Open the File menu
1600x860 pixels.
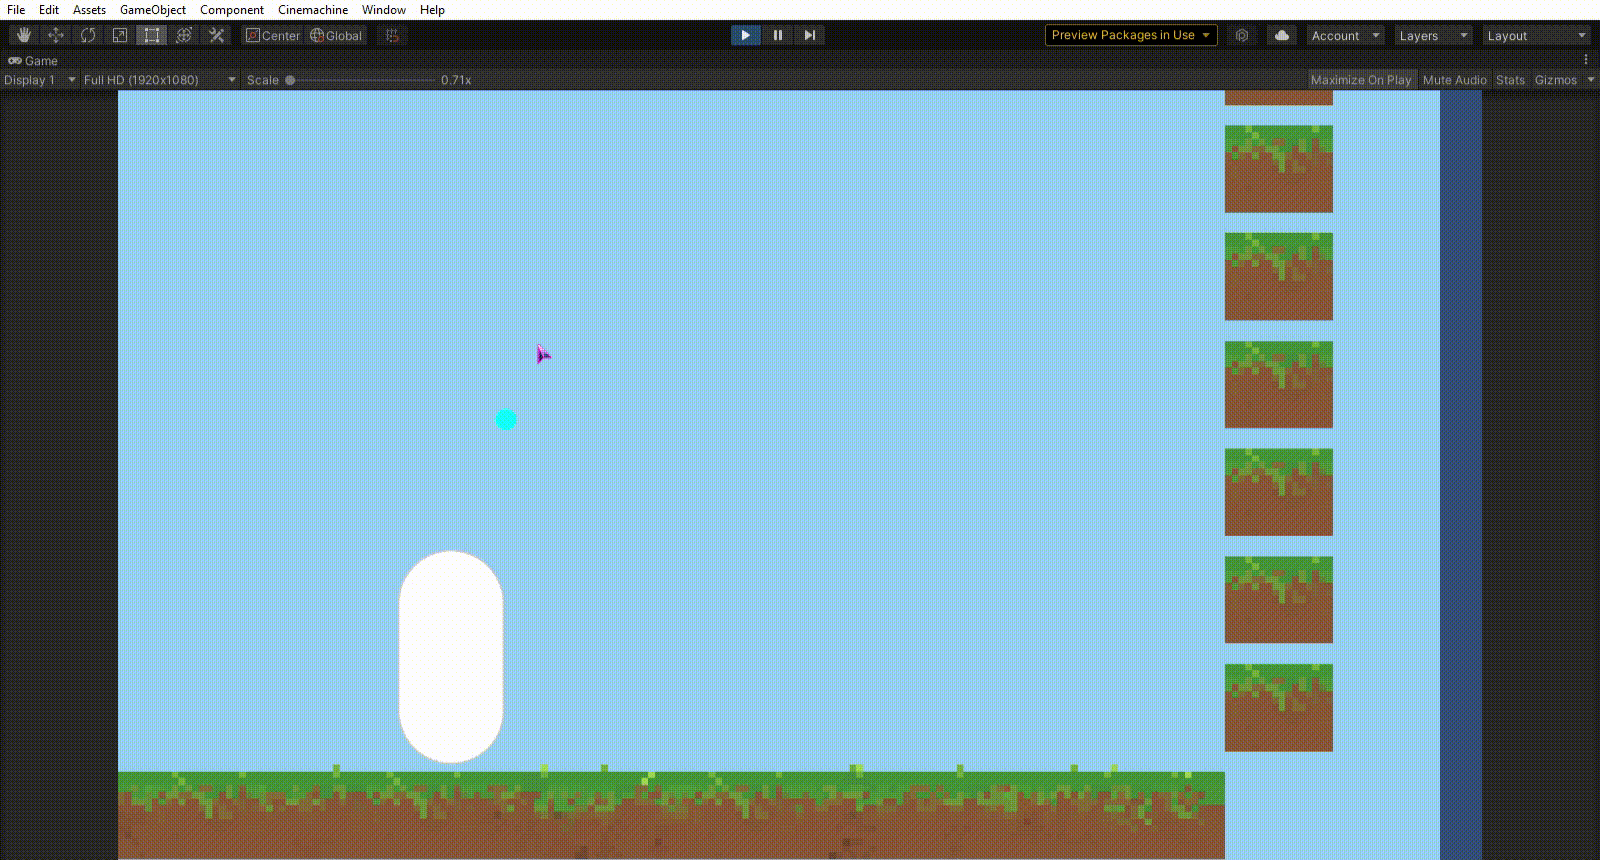tap(16, 10)
